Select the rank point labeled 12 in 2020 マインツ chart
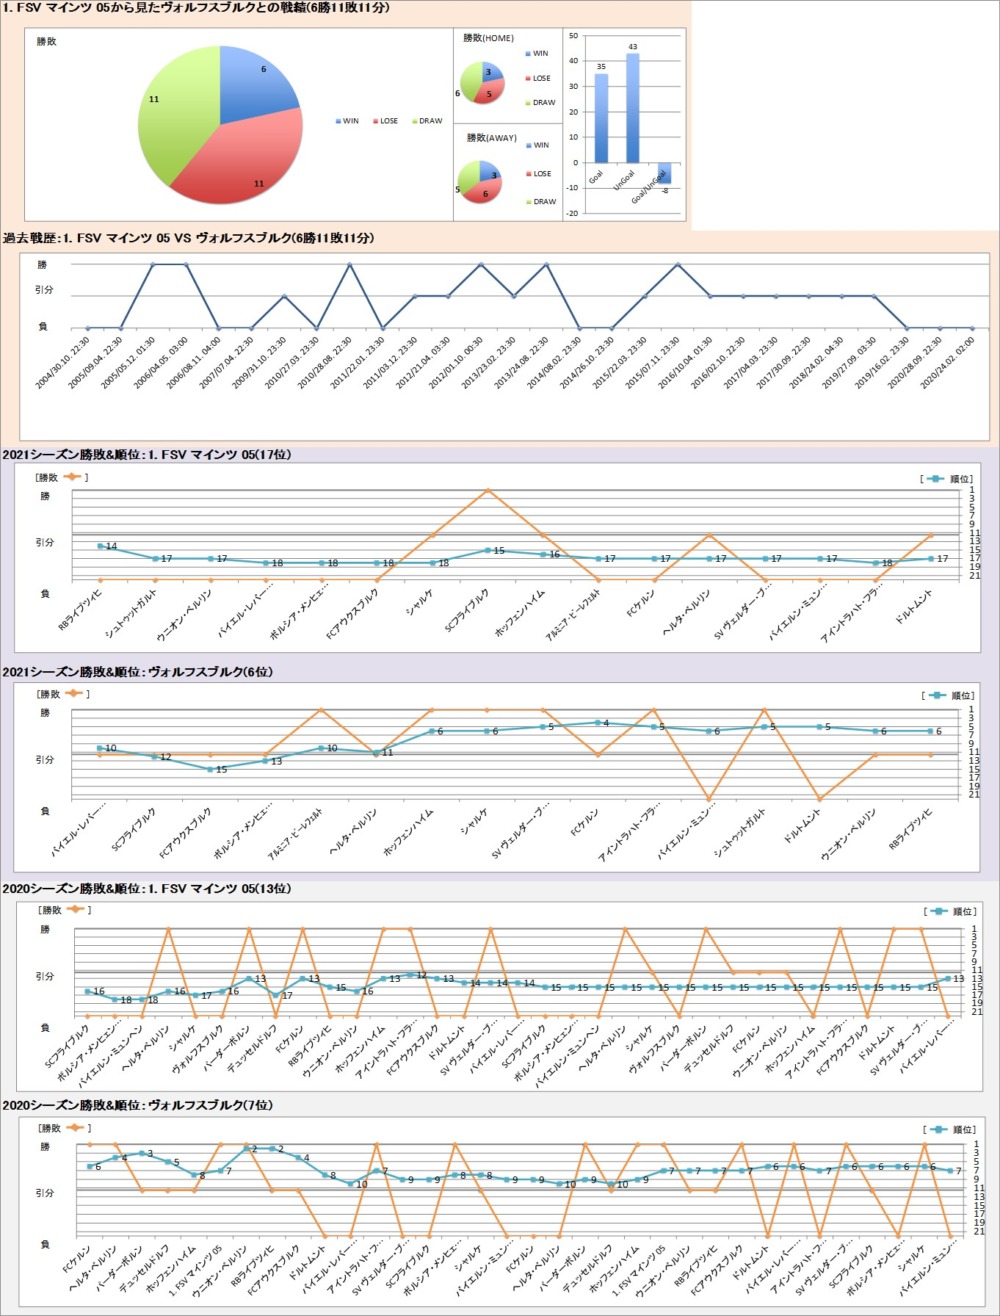 pos(411,974)
